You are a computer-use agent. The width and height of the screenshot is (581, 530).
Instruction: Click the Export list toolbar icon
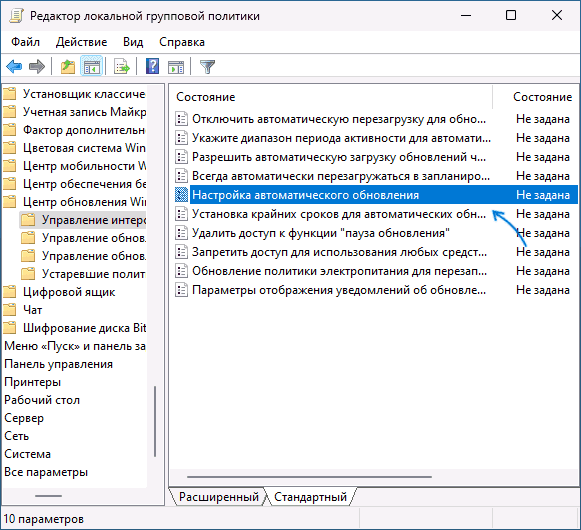[x=122, y=67]
